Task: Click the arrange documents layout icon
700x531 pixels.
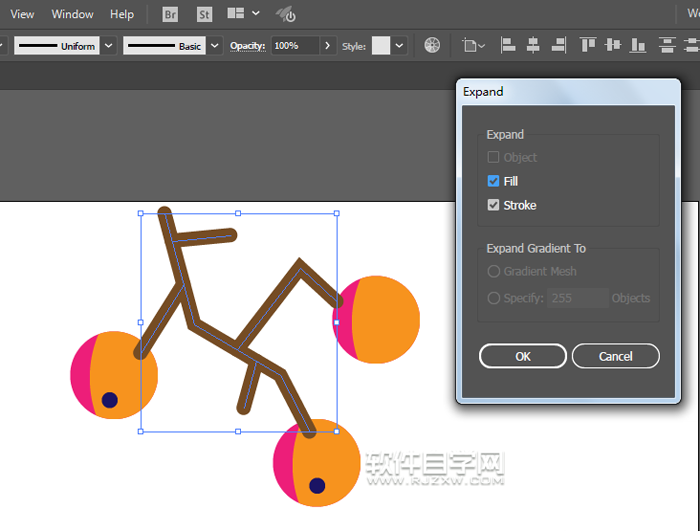Action: [237, 14]
